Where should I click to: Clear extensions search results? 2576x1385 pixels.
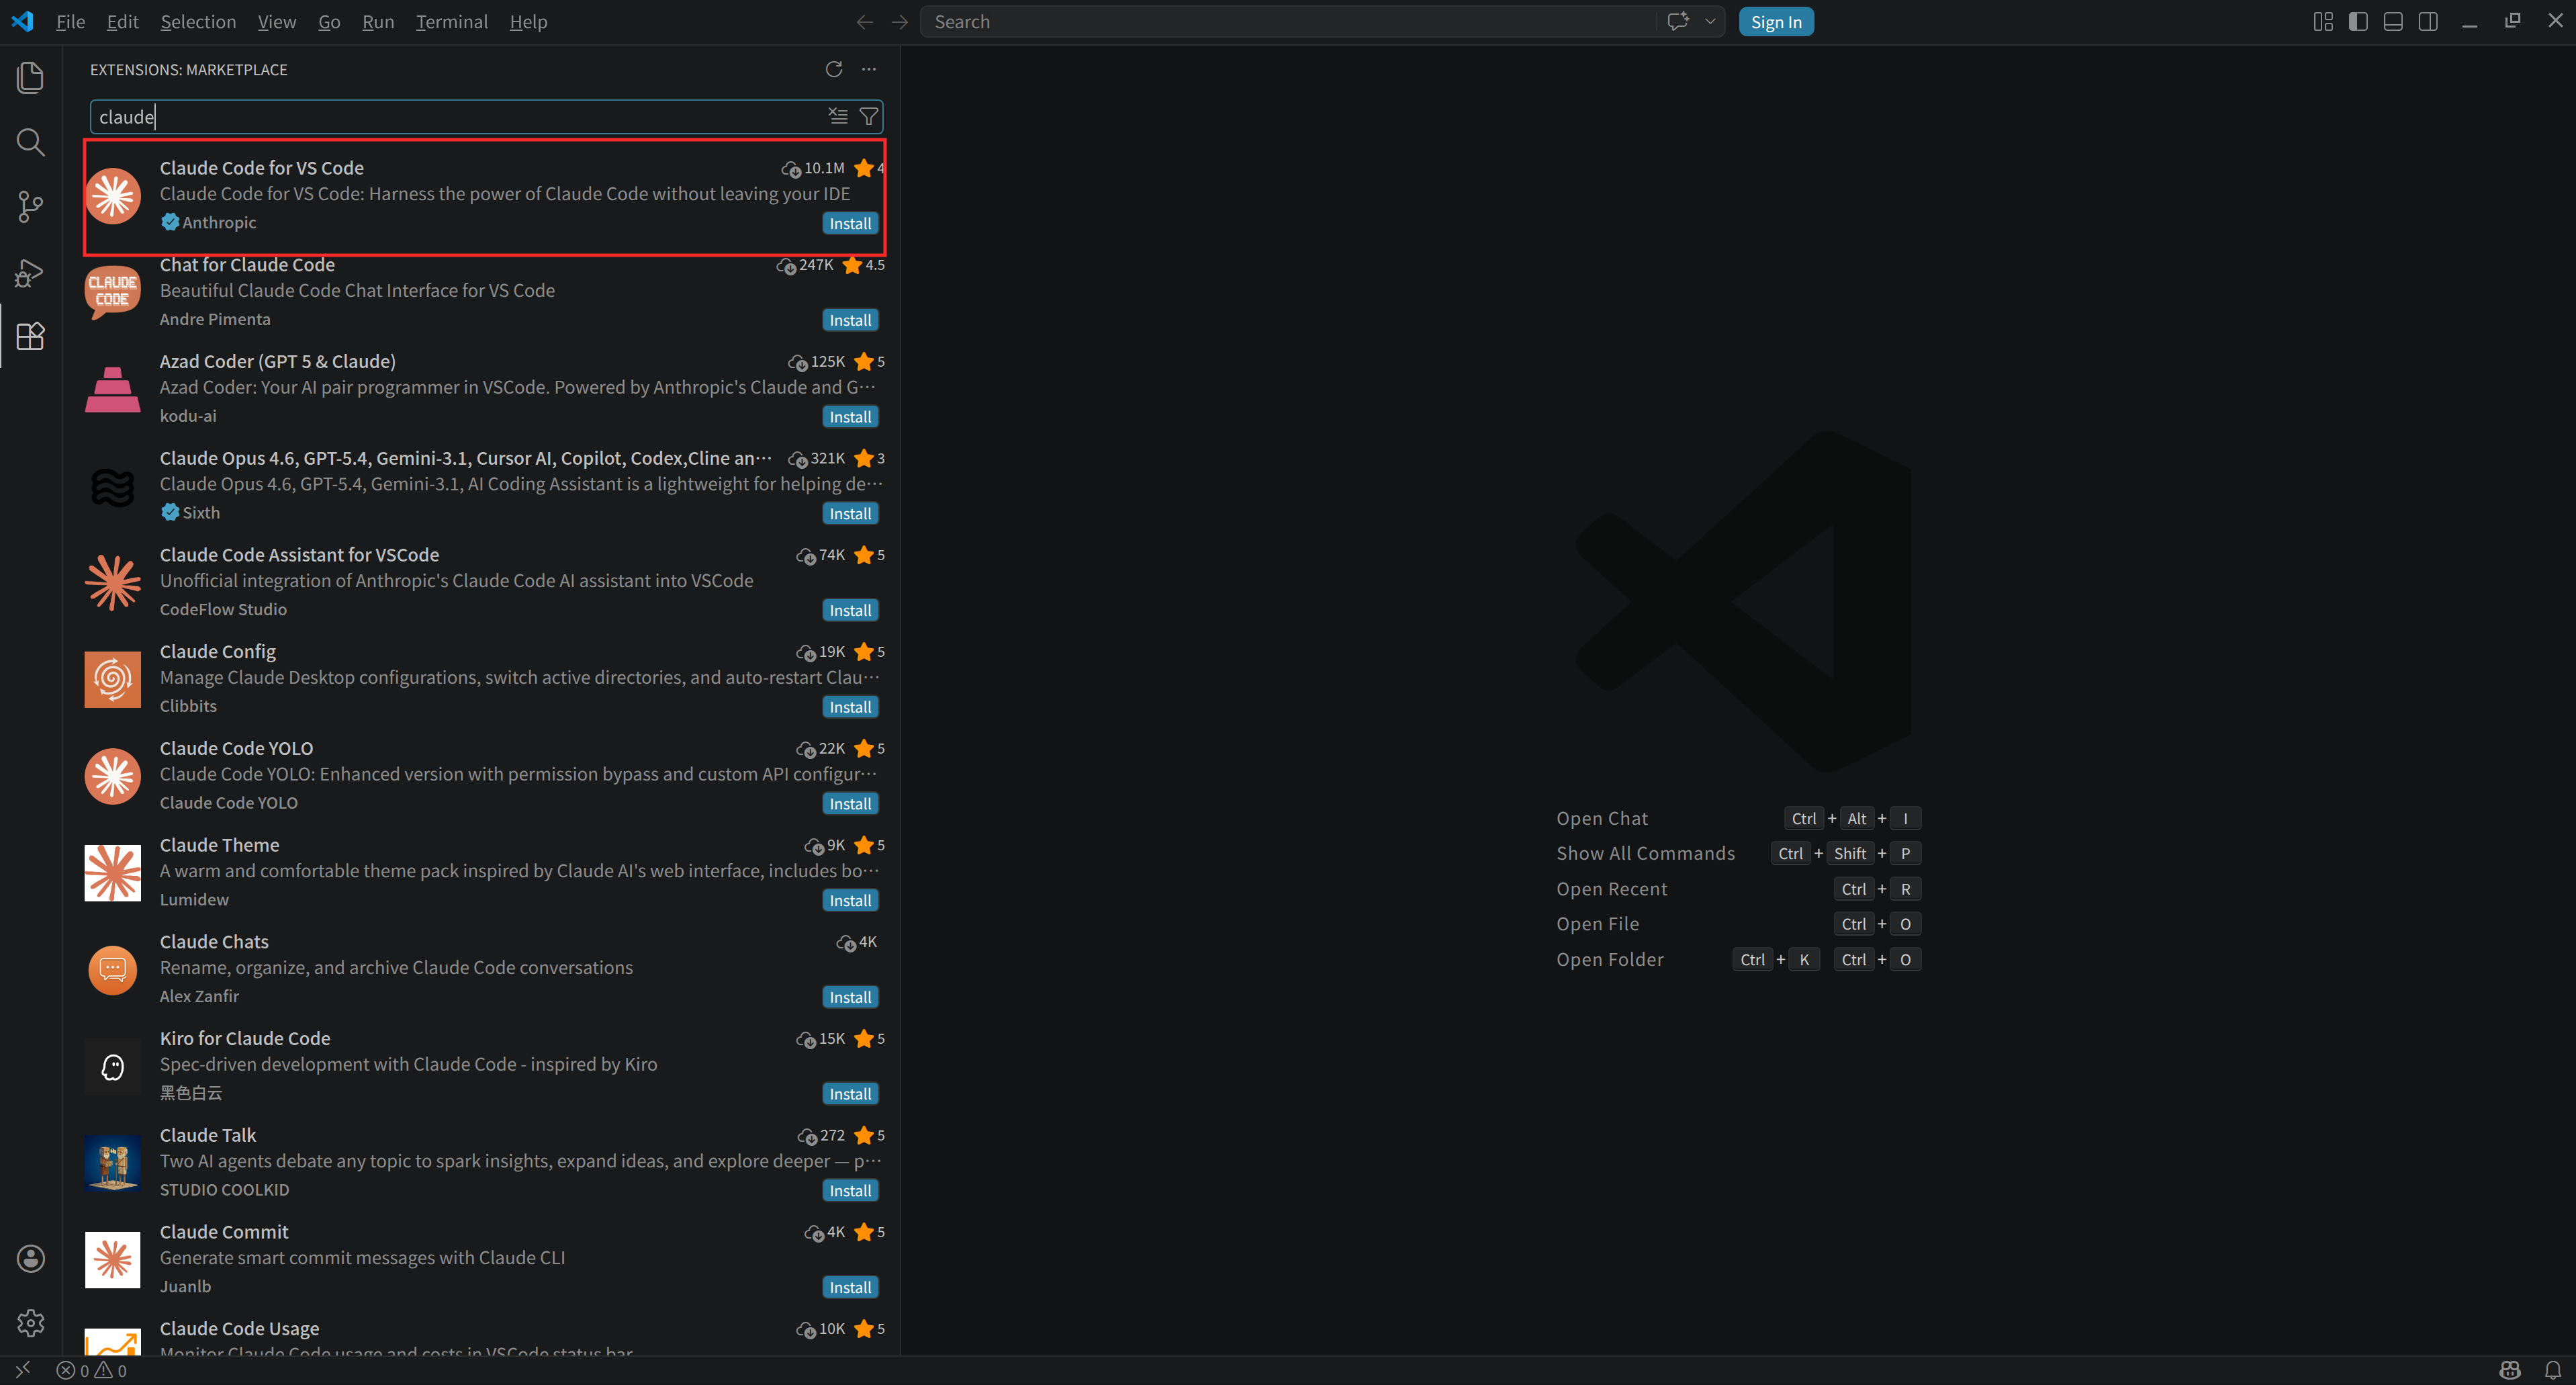point(838,117)
